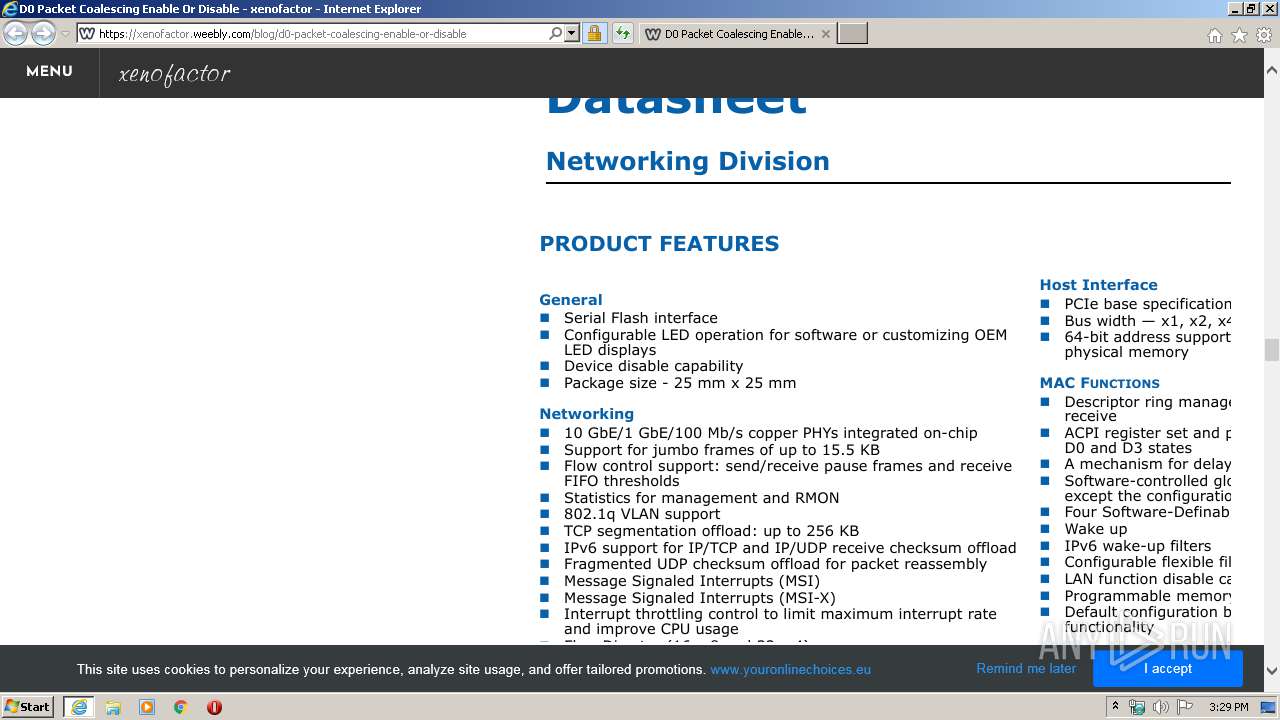This screenshot has width=1280, height=720.
Task: Open the IE Tools gear menu
Action: [x=1264, y=35]
